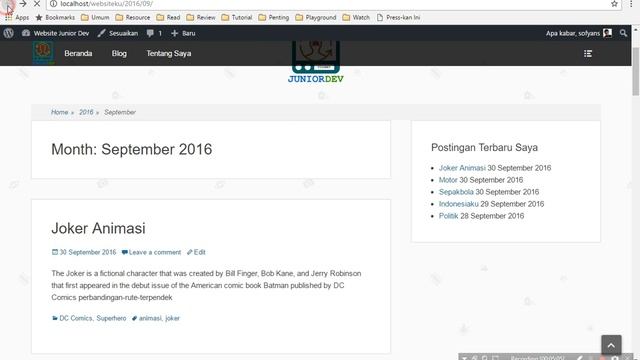The height and width of the screenshot is (360, 640).
Task: Open the DC Comics category link
Action: coord(76,318)
